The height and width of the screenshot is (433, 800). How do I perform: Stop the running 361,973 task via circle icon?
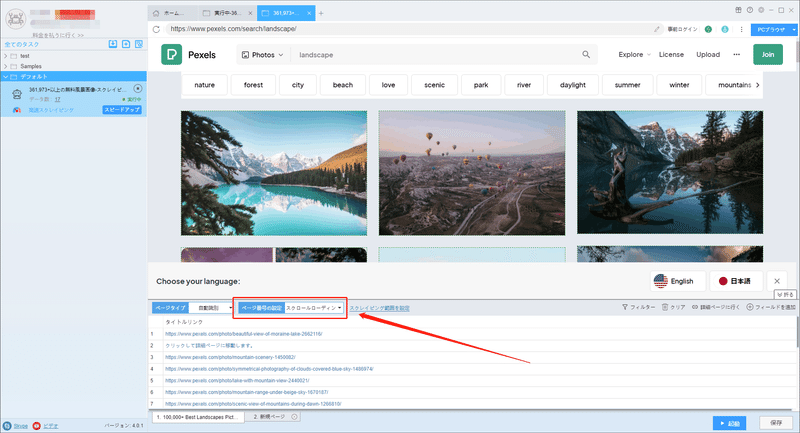point(137,89)
